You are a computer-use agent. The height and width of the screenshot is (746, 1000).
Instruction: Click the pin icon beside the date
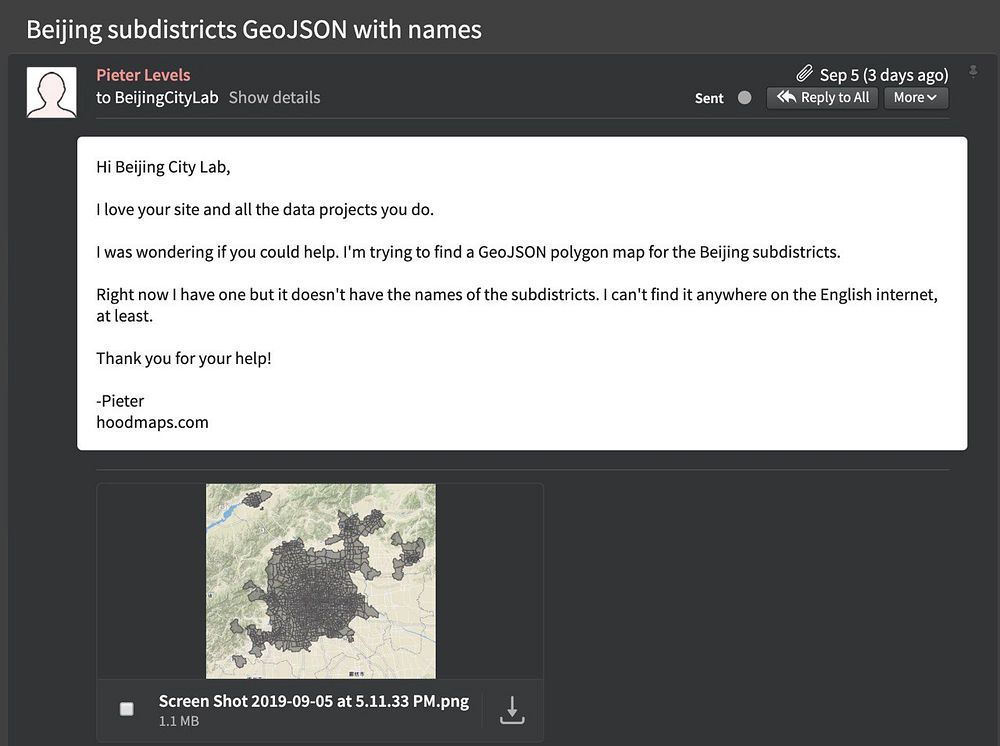tap(973, 73)
